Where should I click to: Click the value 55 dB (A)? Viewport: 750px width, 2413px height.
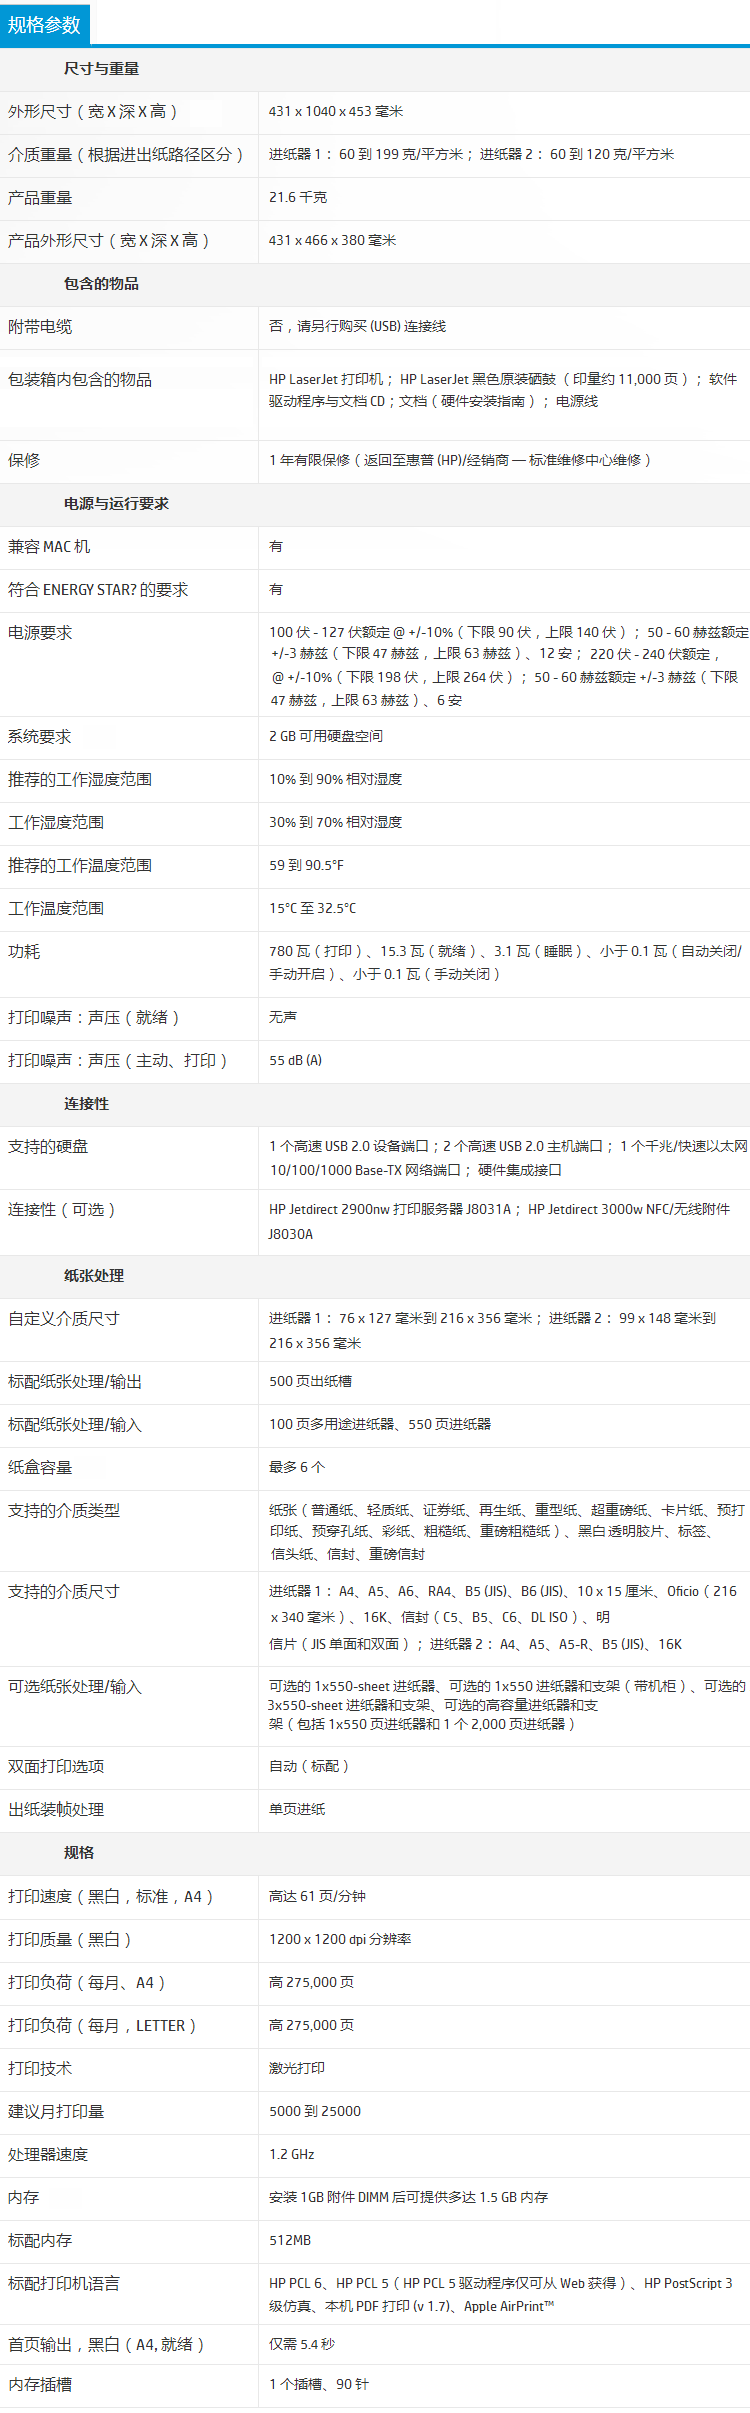(296, 1060)
